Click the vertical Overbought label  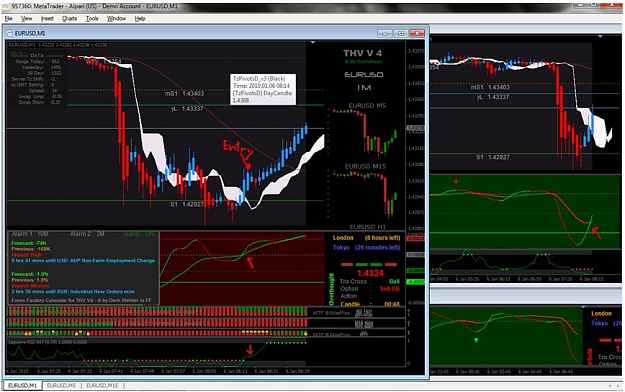coord(331,290)
